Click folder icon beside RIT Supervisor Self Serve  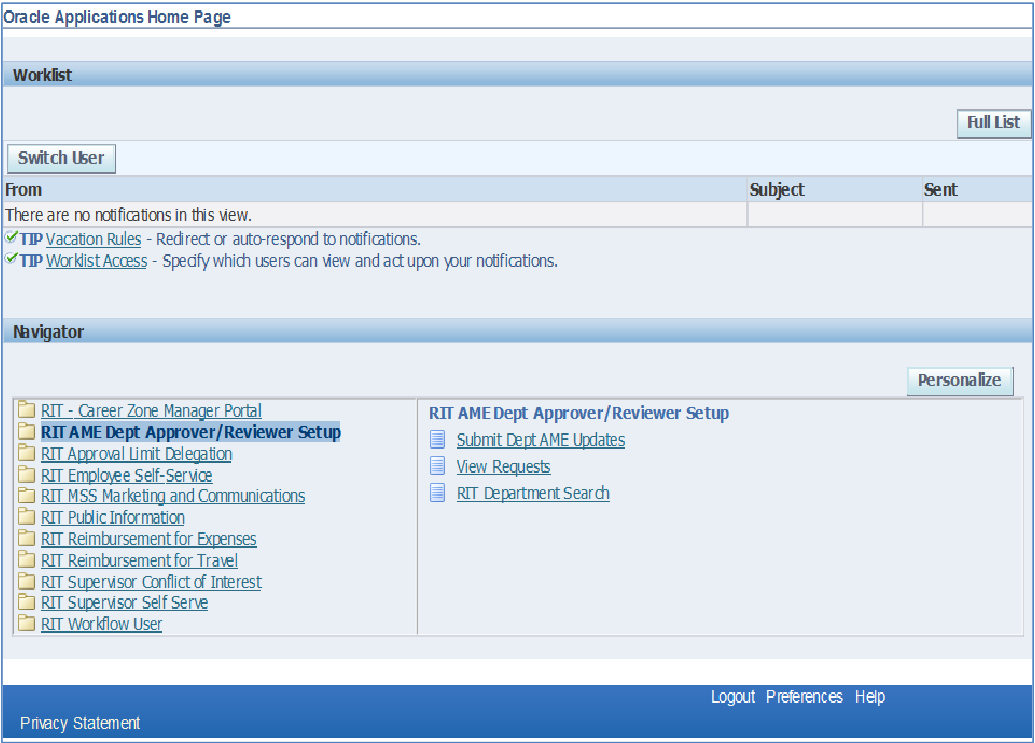(26, 603)
